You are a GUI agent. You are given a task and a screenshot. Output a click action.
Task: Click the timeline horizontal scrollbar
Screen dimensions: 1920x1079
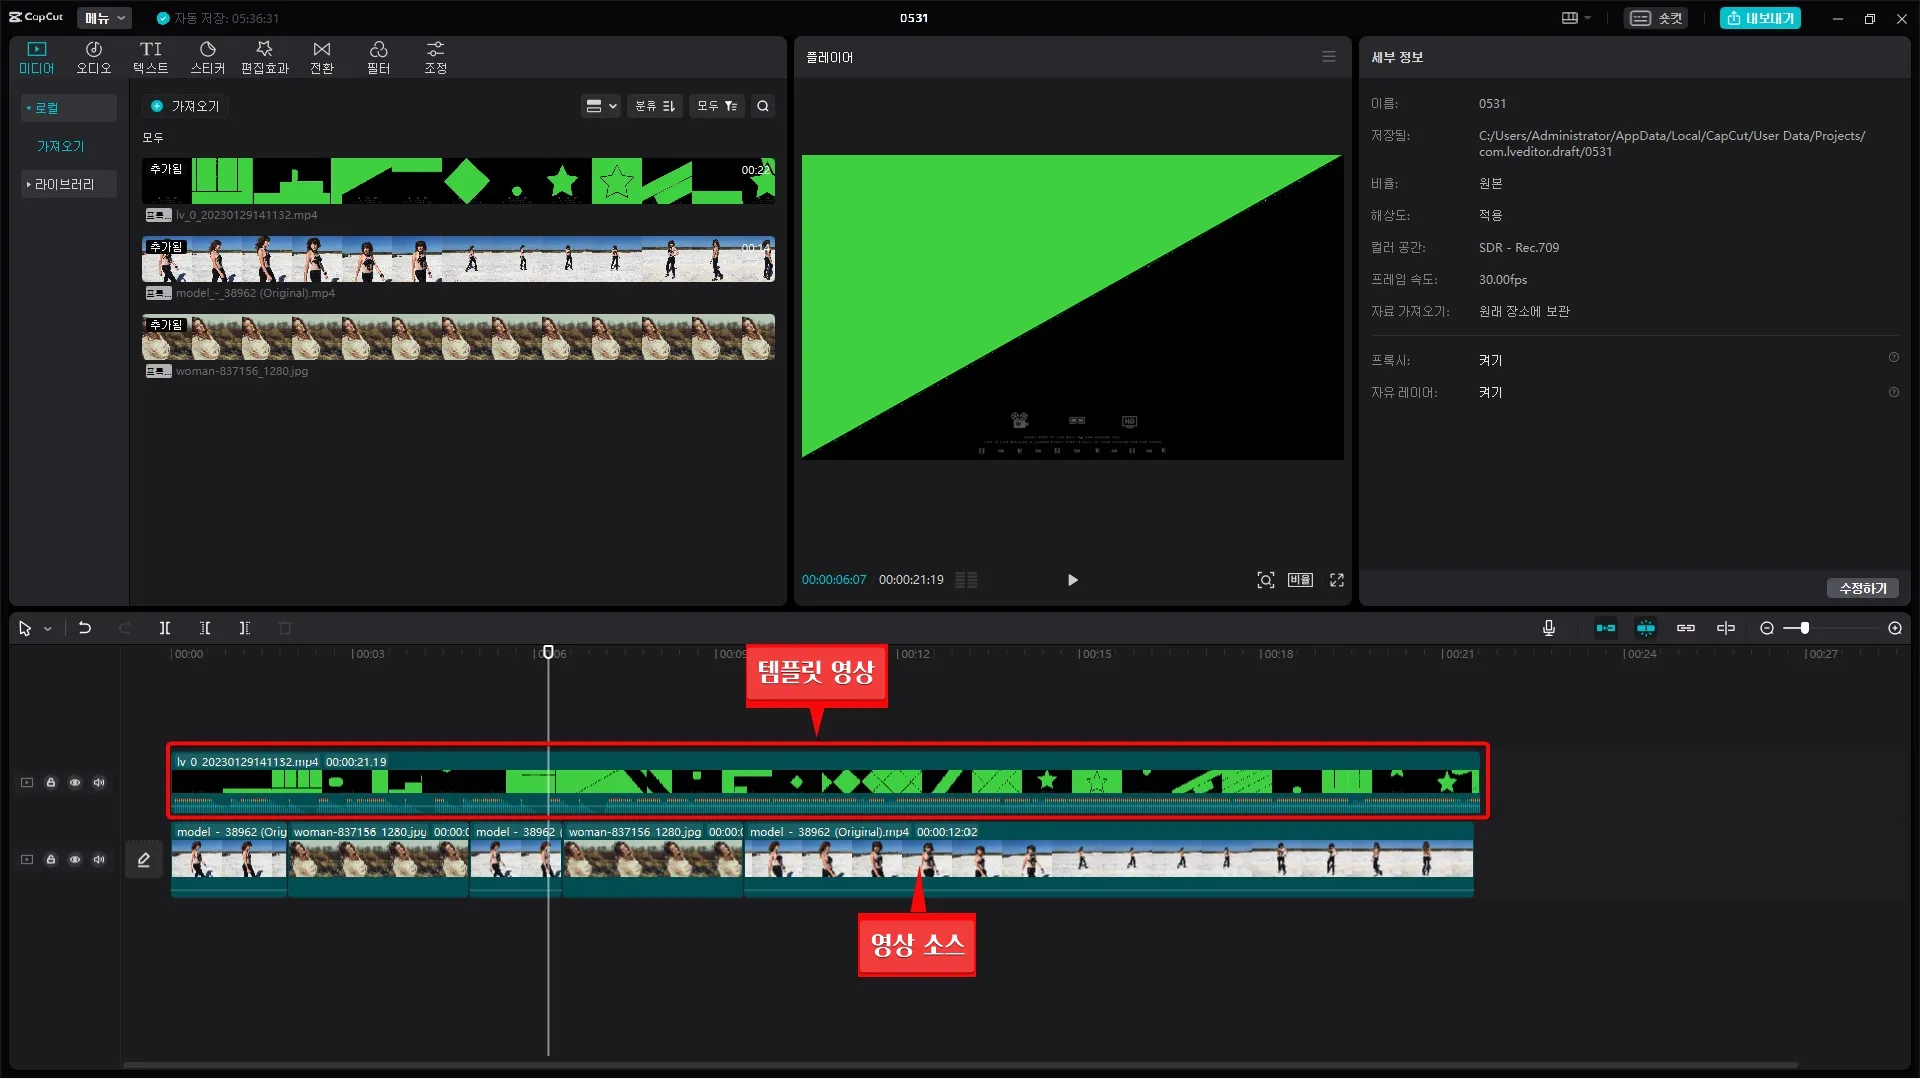[x=960, y=1065]
